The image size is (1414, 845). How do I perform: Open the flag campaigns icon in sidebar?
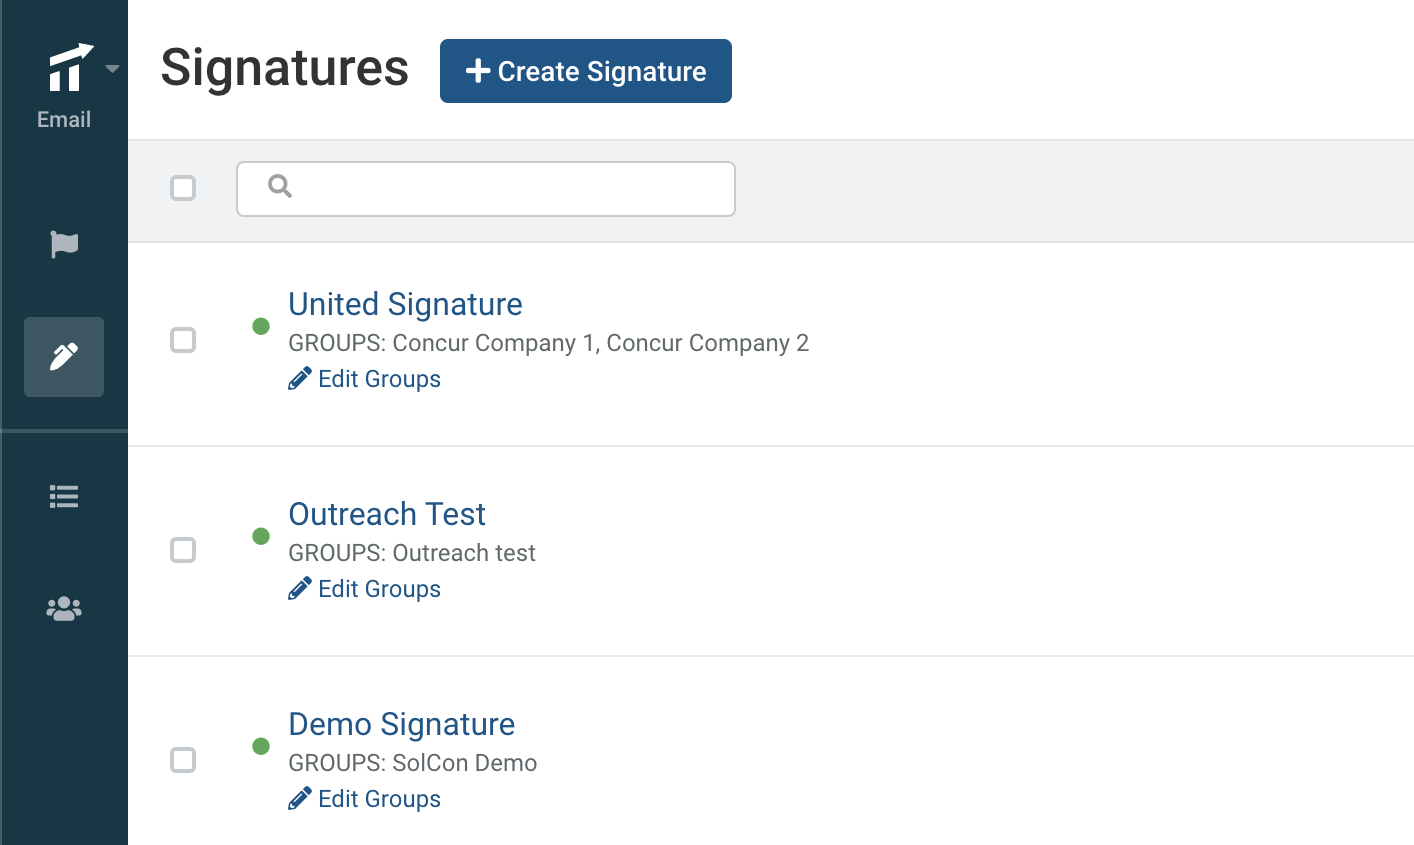tap(64, 244)
